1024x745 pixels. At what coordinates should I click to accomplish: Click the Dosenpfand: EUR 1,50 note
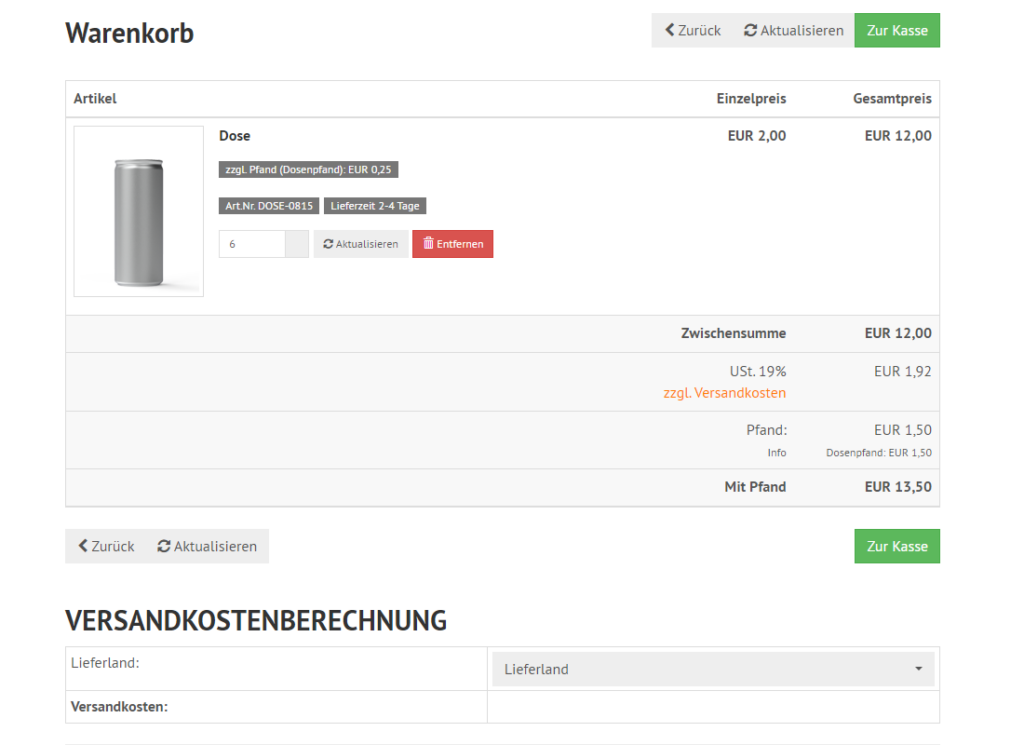click(878, 453)
